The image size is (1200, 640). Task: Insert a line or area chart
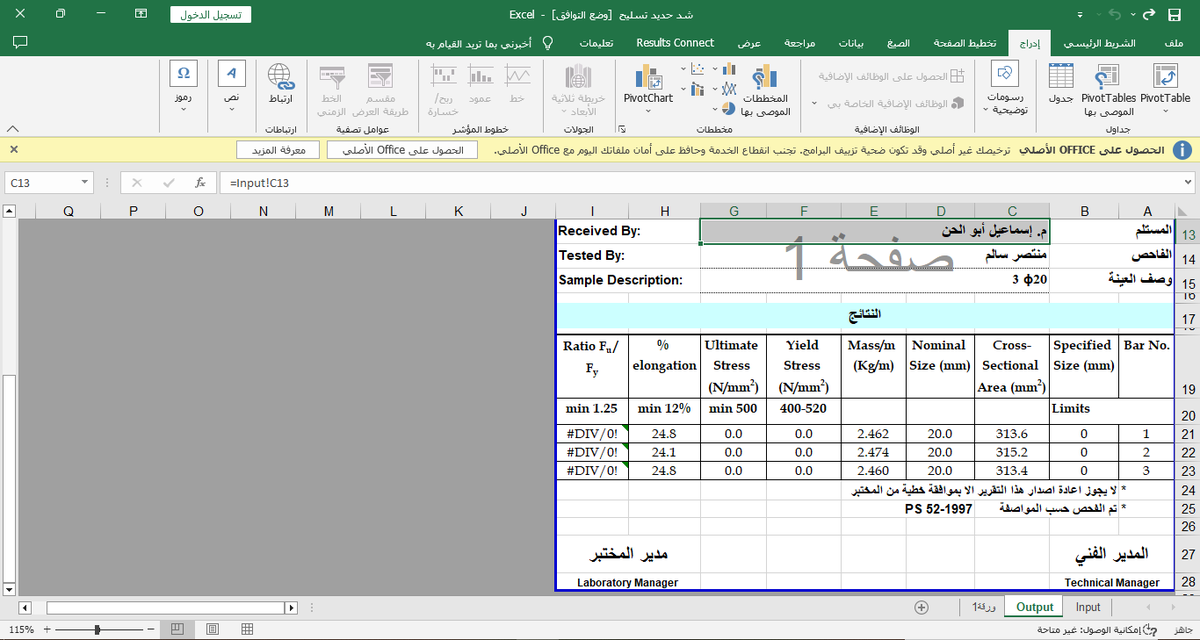tap(729, 88)
